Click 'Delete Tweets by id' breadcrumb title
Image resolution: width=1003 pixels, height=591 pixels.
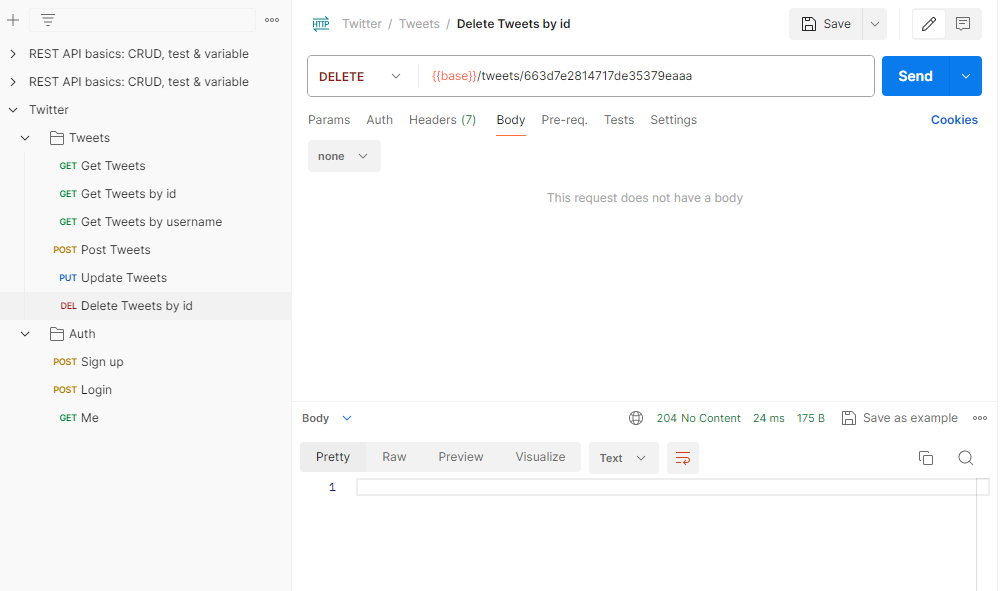coord(514,24)
